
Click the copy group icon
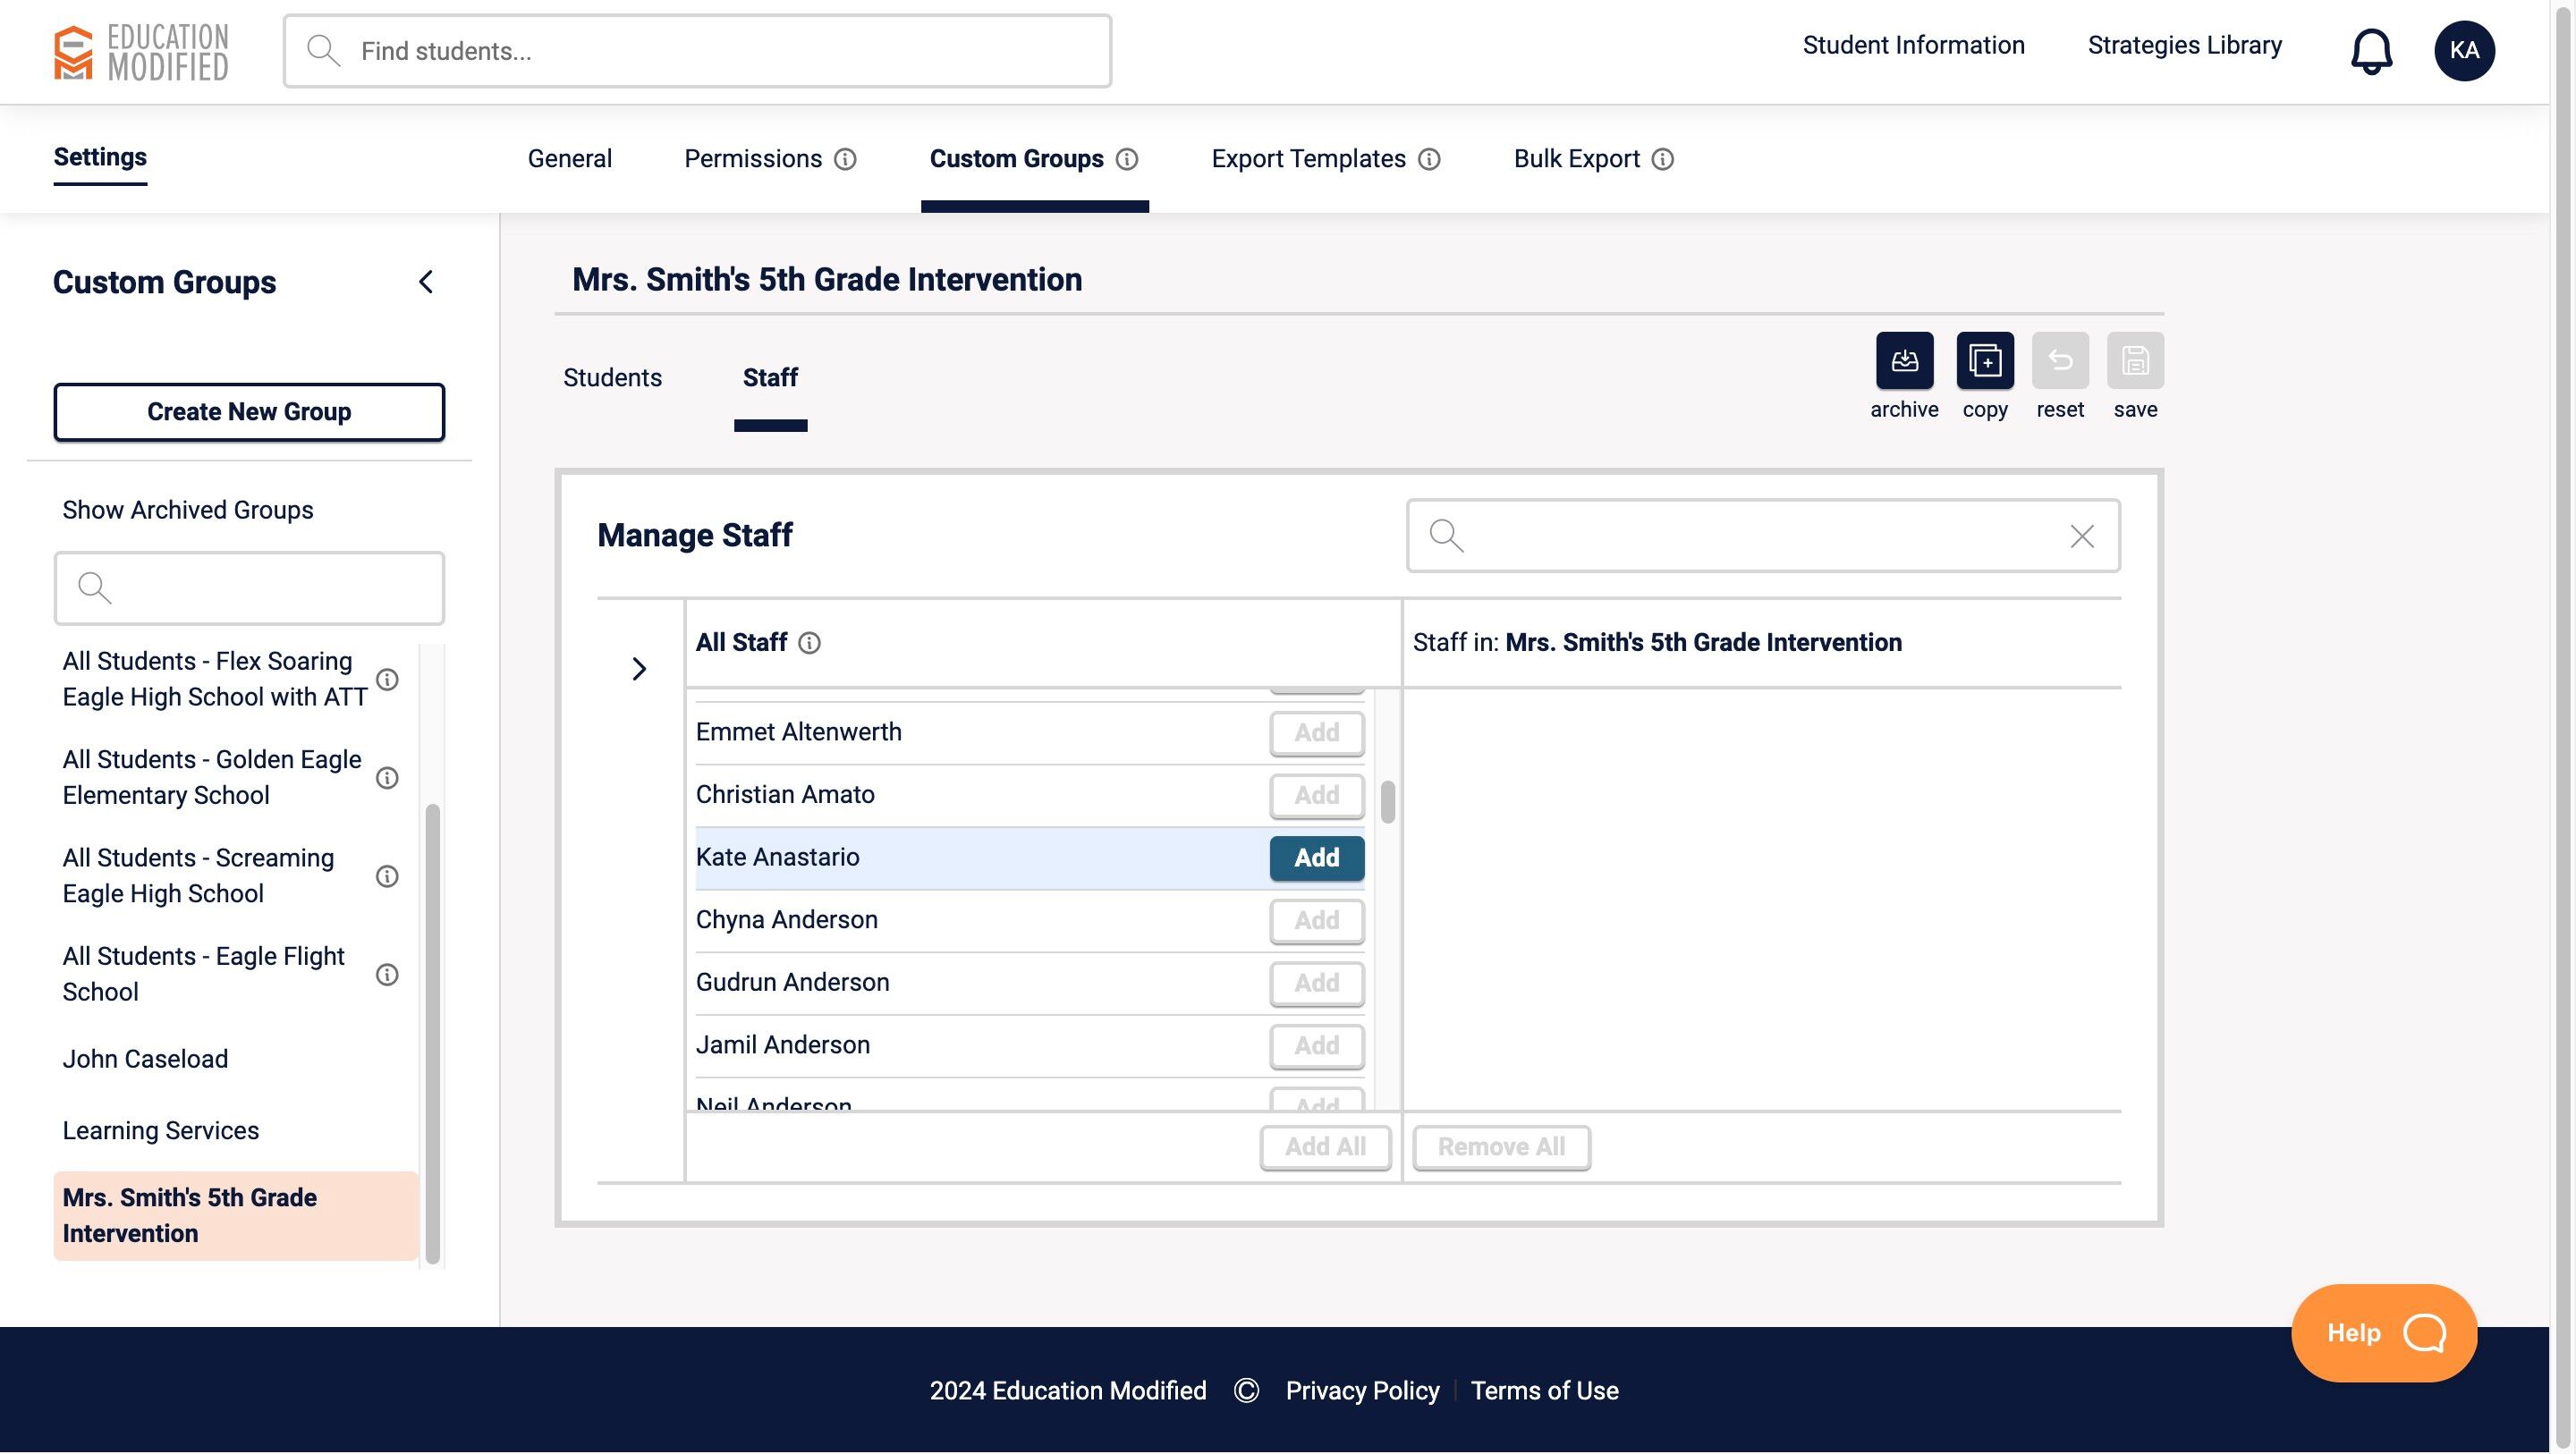point(1984,360)
